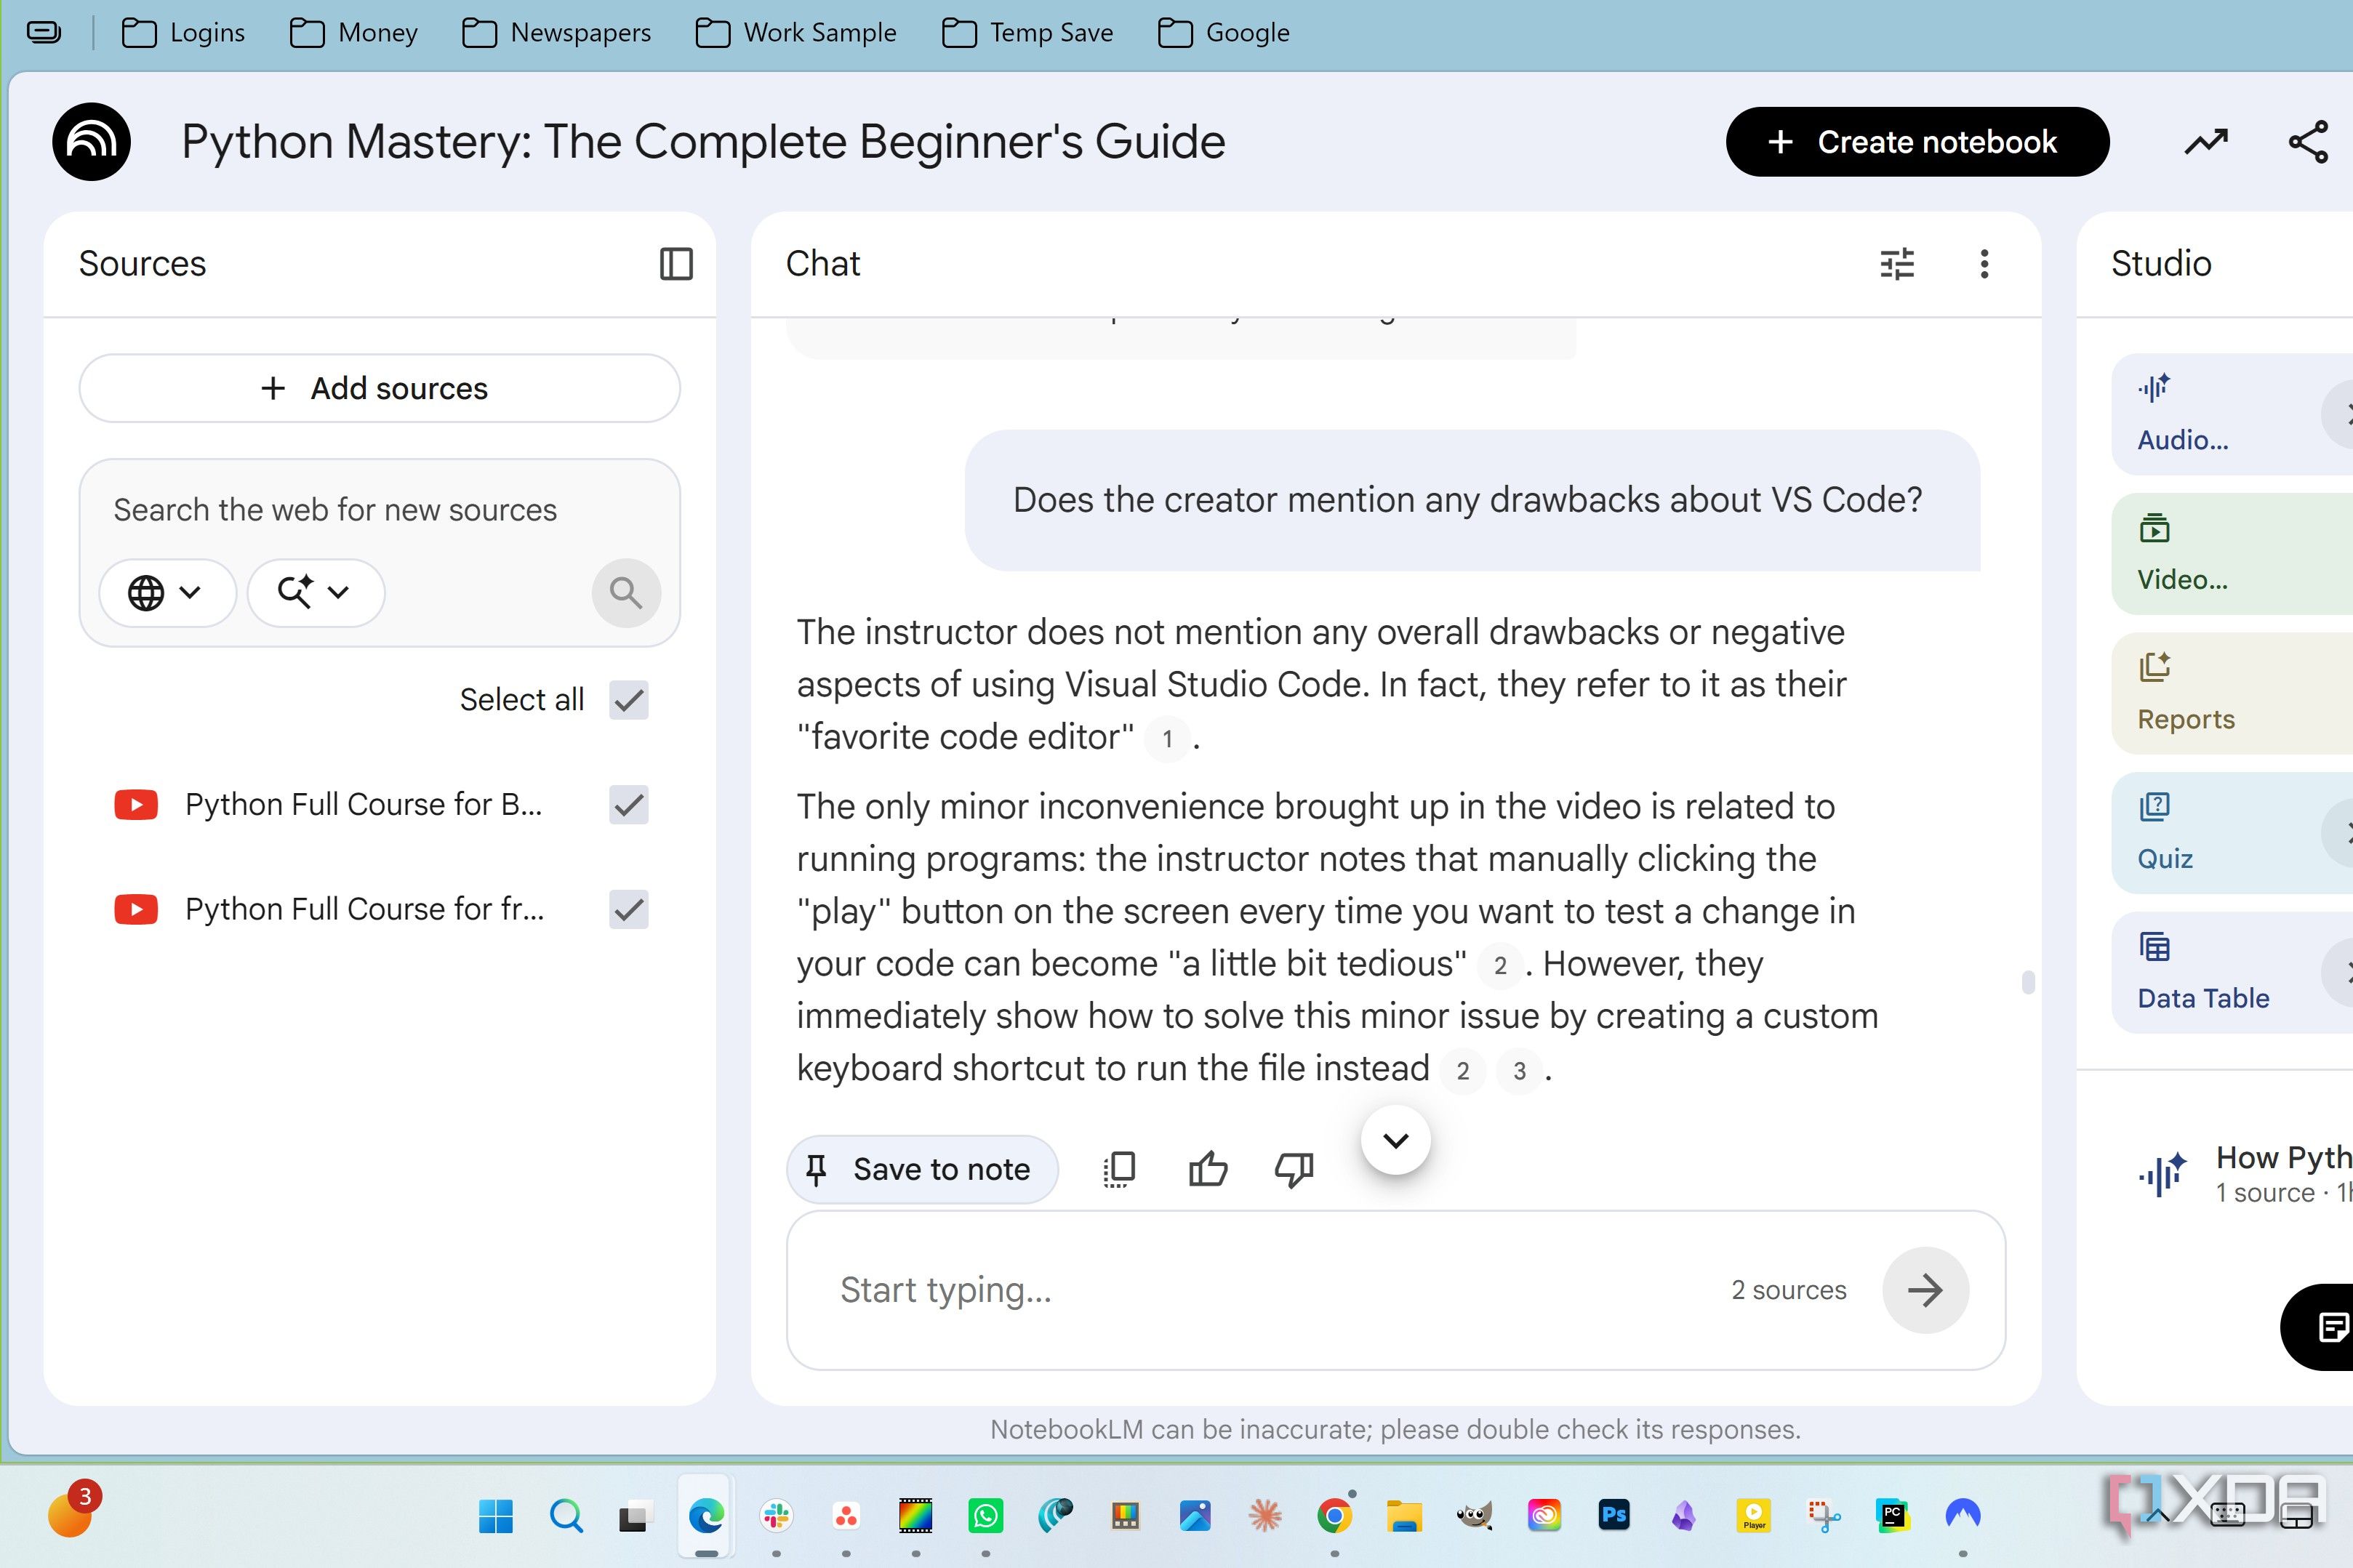Open the How Pyth... audio overview item

tap(2245, 1174)
